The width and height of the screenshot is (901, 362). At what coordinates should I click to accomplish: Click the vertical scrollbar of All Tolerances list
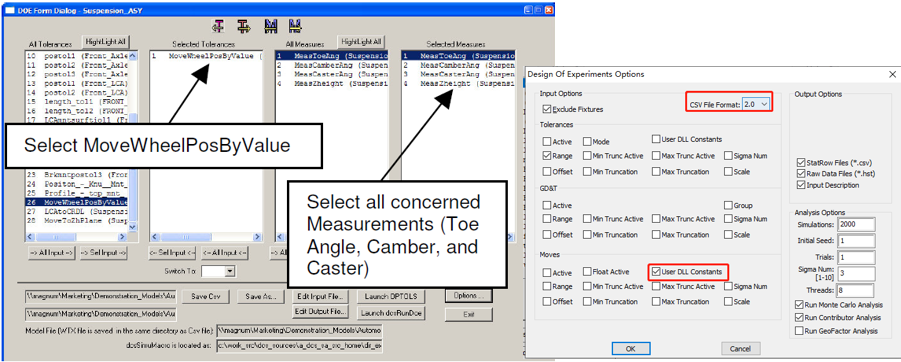click(x=133, y=141)
